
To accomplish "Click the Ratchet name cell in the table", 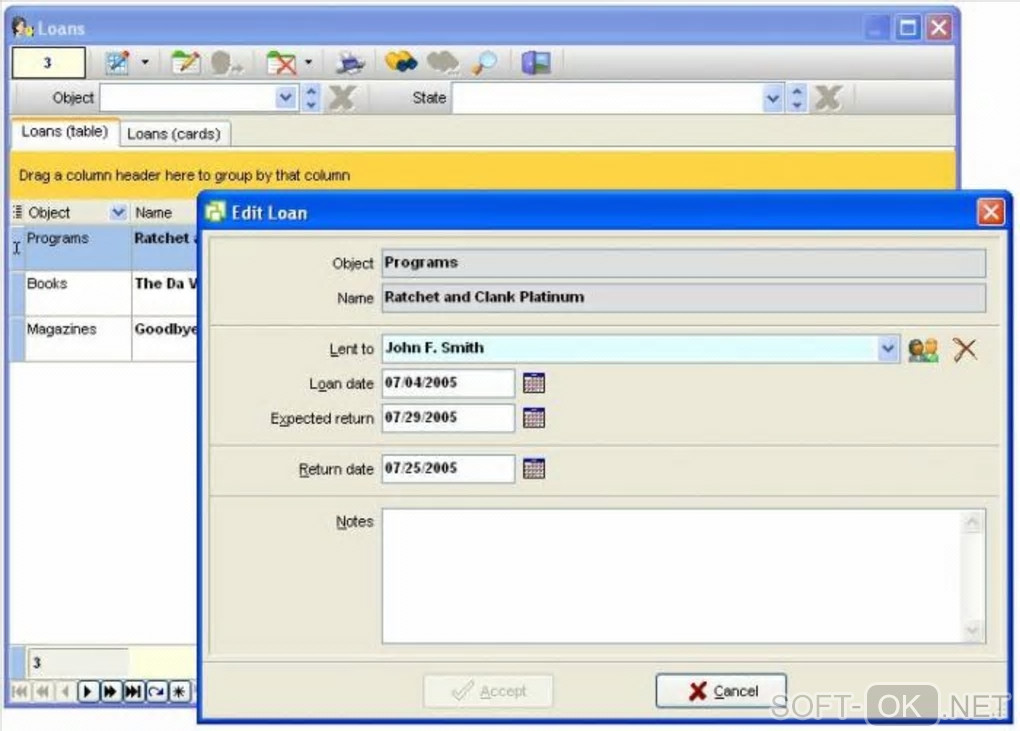I will 165,248.
